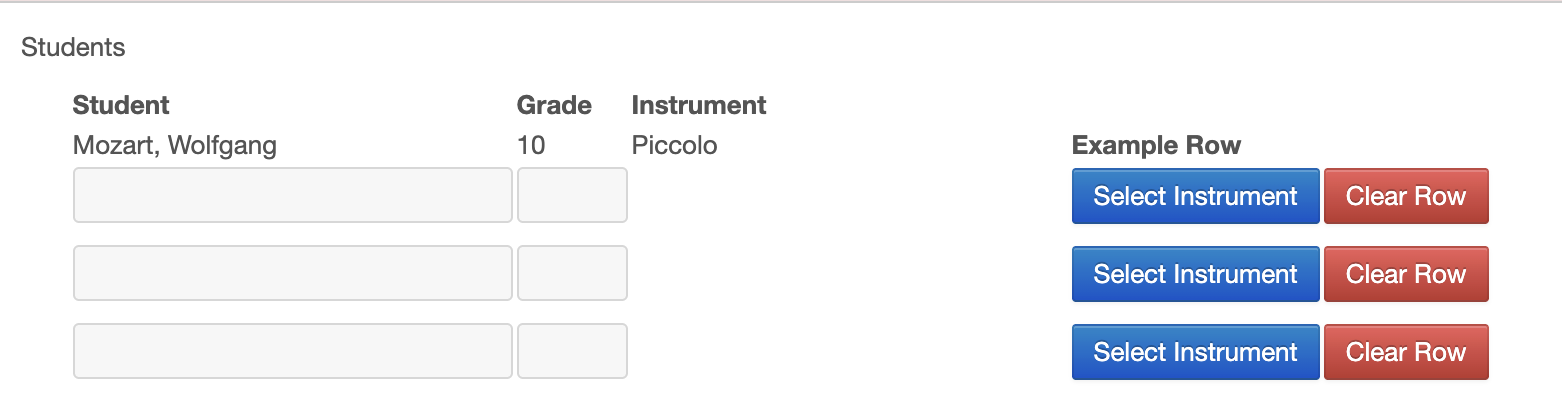This screenshot has width=1562, height=408.
Task: Click the Mozart, Wolfgang example name
Action: point(175,146)
